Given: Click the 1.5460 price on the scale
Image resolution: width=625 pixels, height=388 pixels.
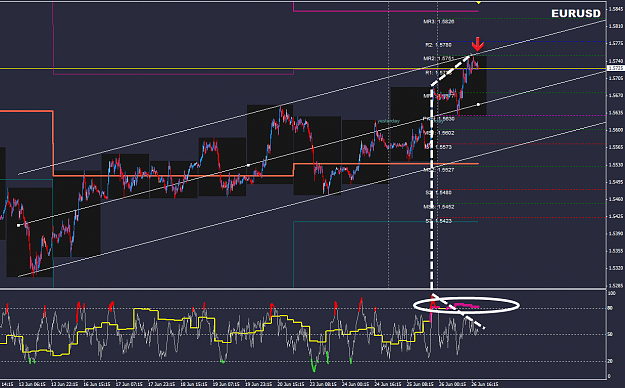Looking at the screenshot, I should click(616, 199).
